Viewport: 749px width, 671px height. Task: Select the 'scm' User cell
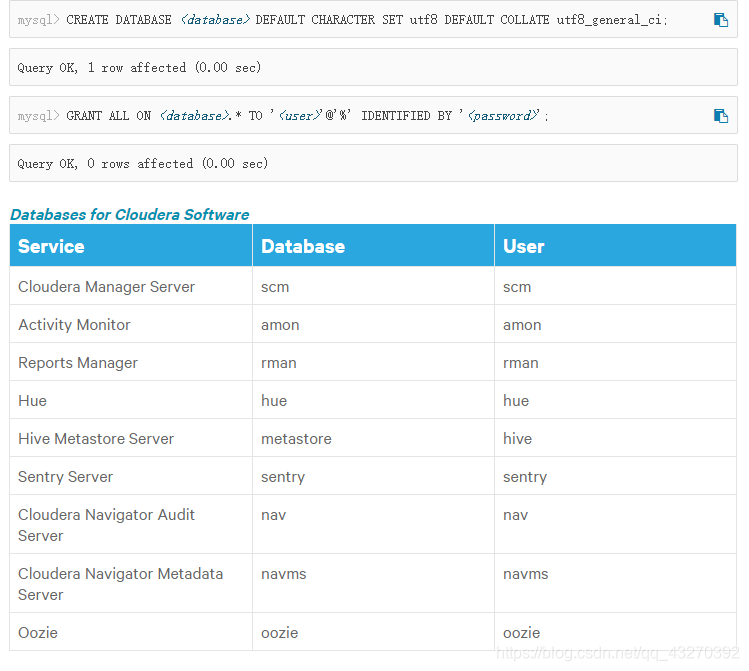pos(615,286)
